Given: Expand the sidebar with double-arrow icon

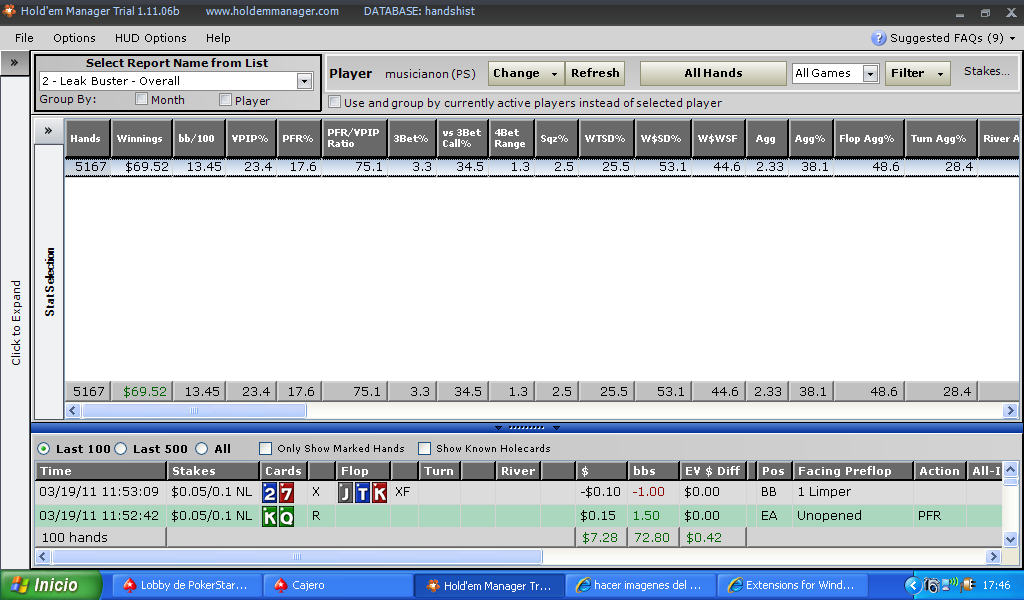Looking at the screenshot, I should pyautogui.click(x=15, y=62).
